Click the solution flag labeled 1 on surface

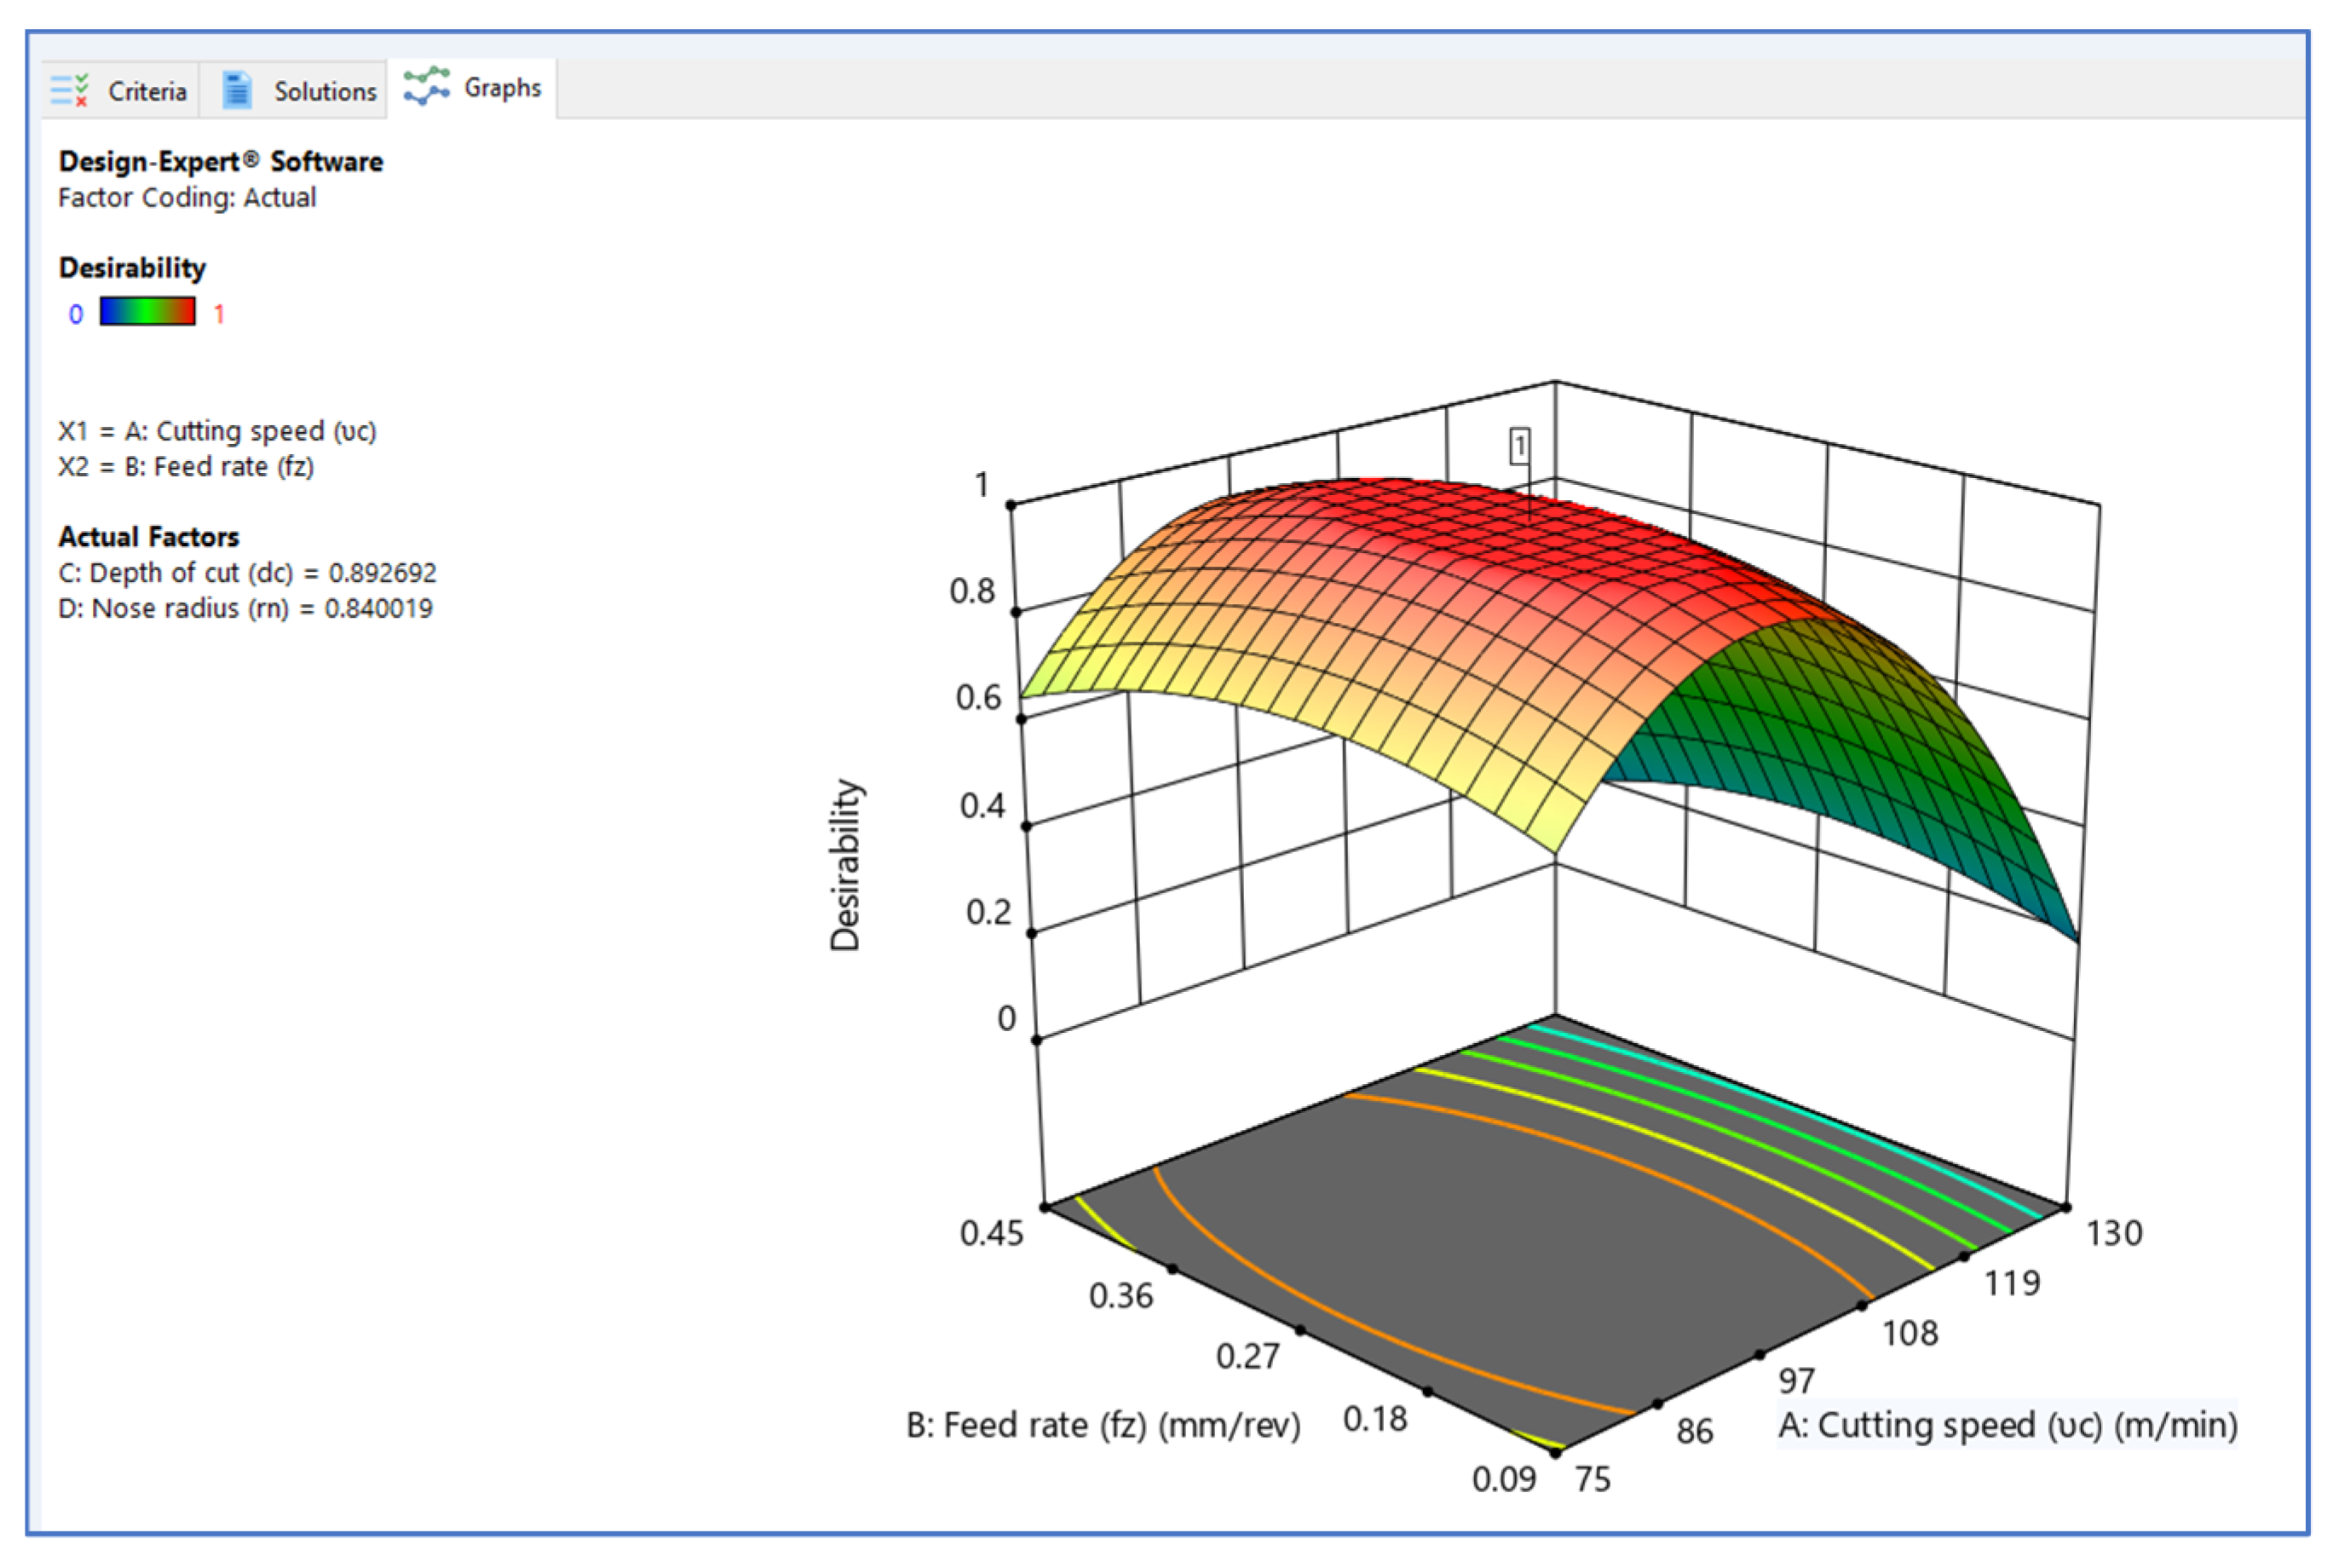(x=1519, y=446)
